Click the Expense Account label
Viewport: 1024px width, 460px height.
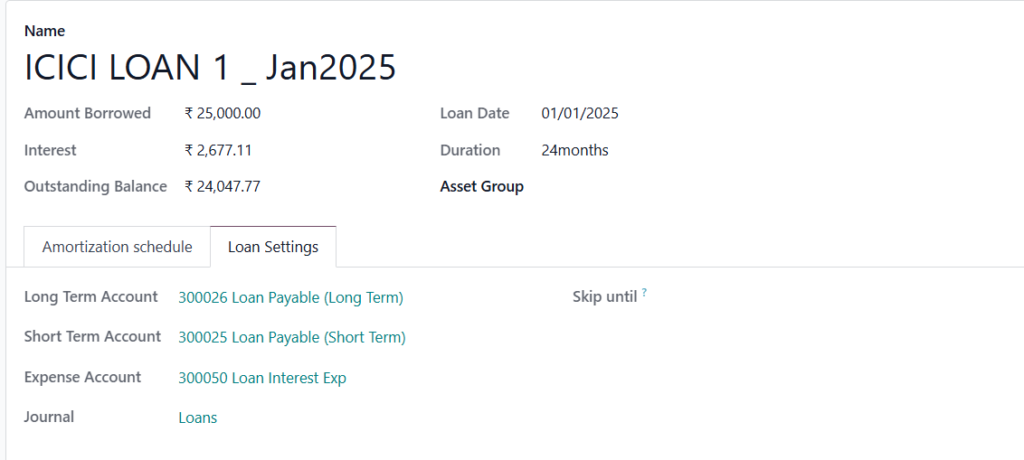pos(82,377)
